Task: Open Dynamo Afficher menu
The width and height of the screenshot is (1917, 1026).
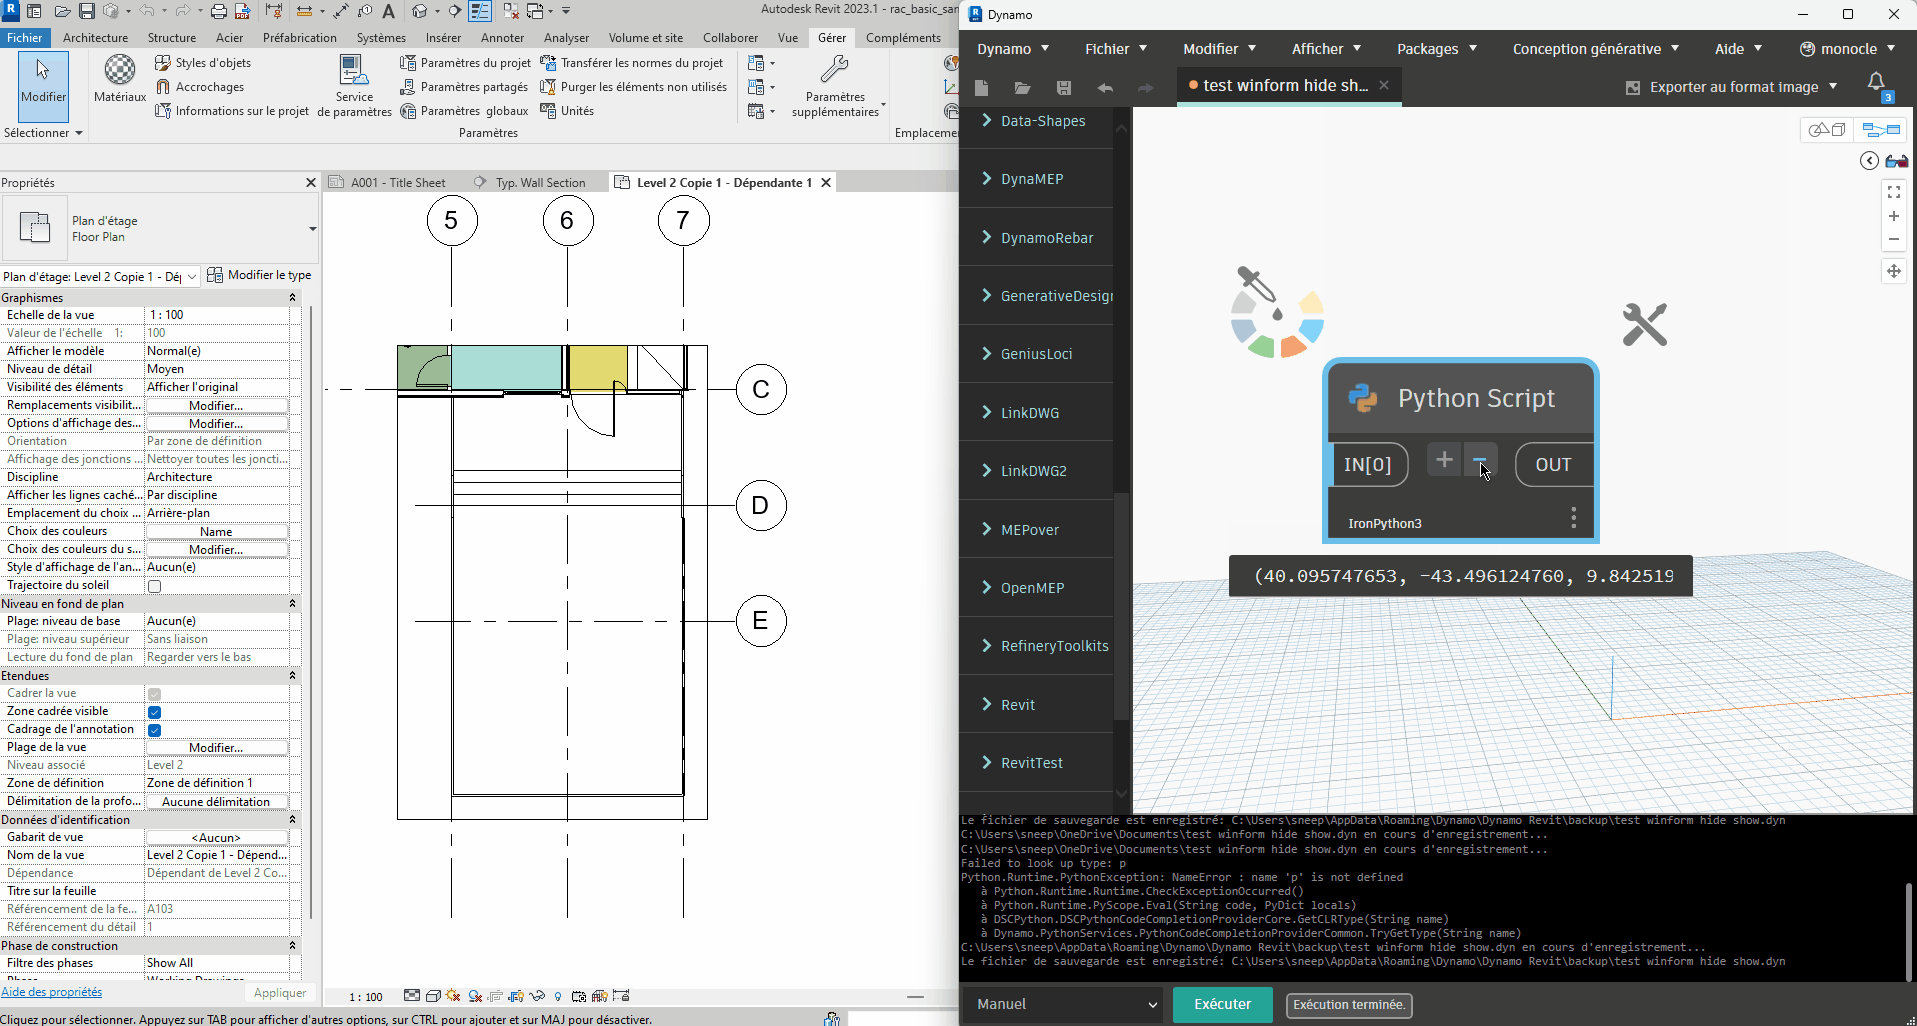Action: tap(1326, 49)
